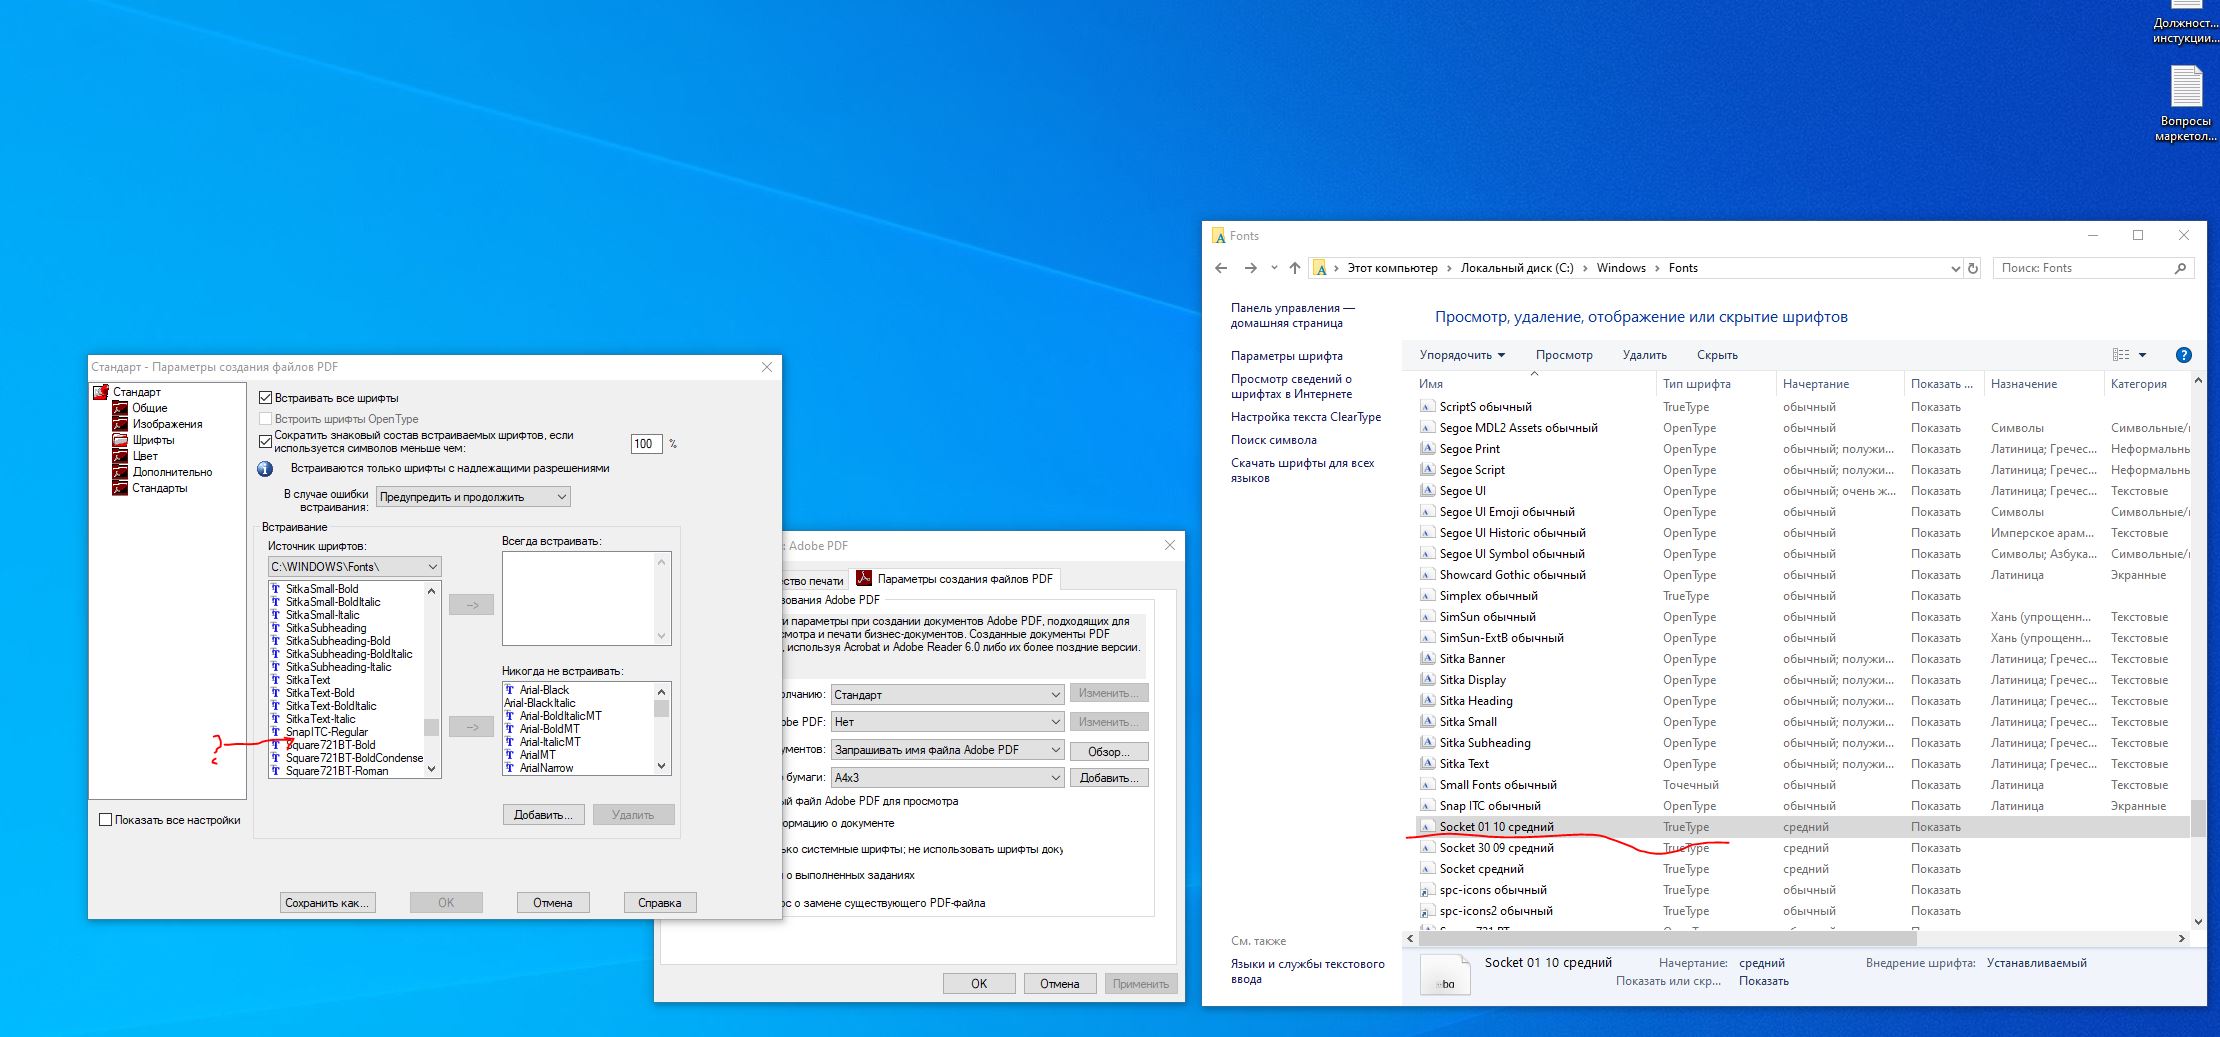The width and height of the screenshot is (2220, 1037).
Task: Uncheck Встраивать все шрифты
Action: point(265,396)
